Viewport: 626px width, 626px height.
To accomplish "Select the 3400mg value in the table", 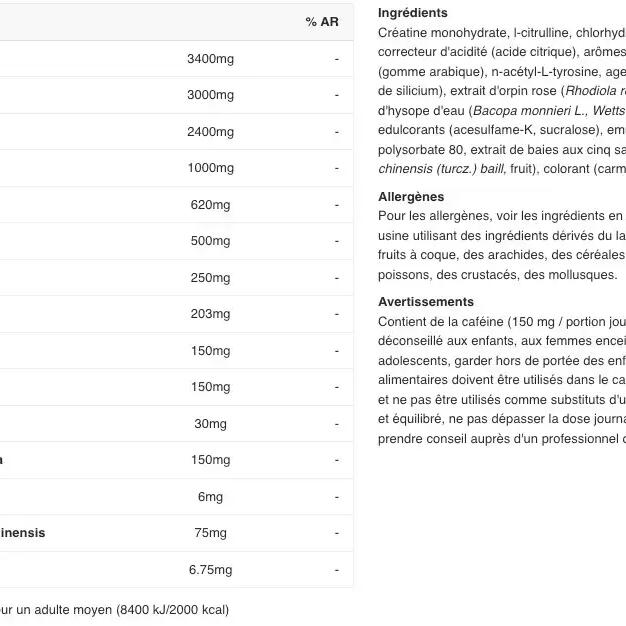I will click(x=210, y=59).
